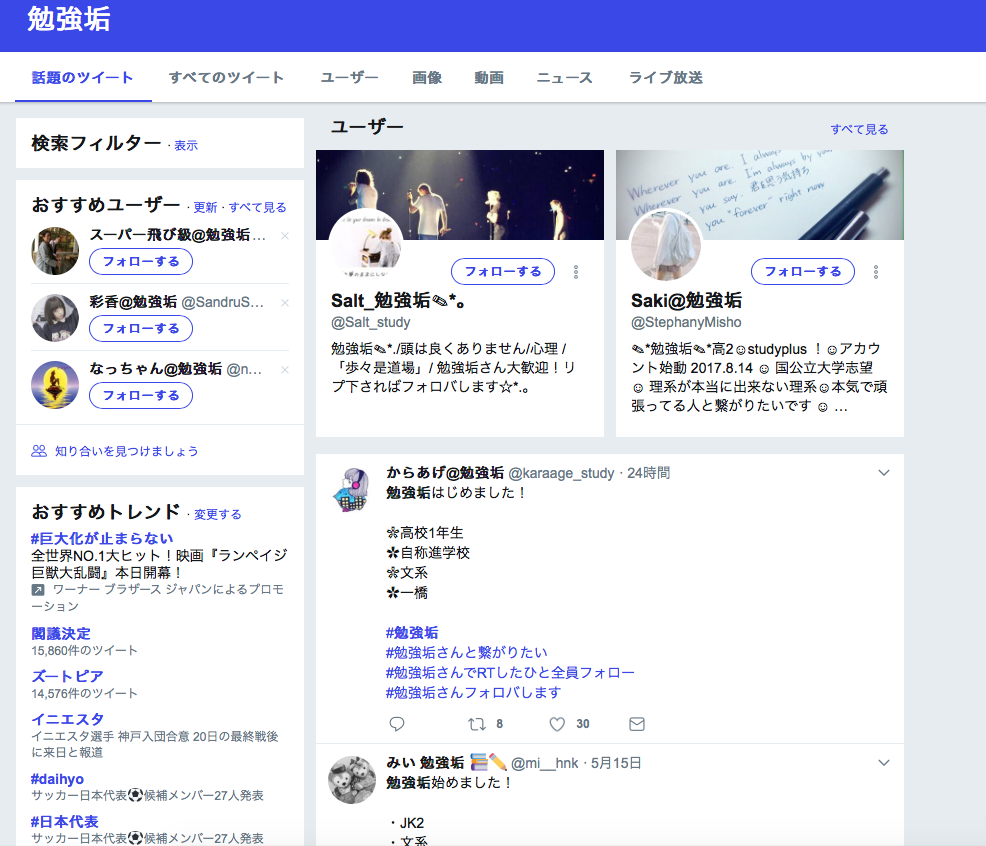Like the からあげ@勉強垢 tweet
The height and width of the screenshot is (846, 986).
(558, 724)
